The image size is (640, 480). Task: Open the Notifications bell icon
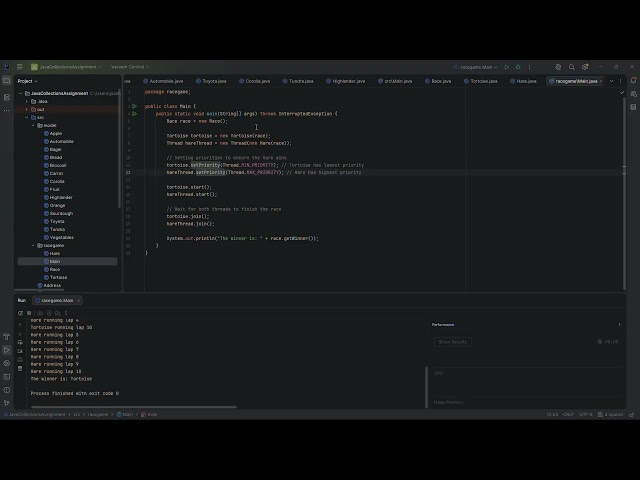pyautogui.click(x=633, y=81)
